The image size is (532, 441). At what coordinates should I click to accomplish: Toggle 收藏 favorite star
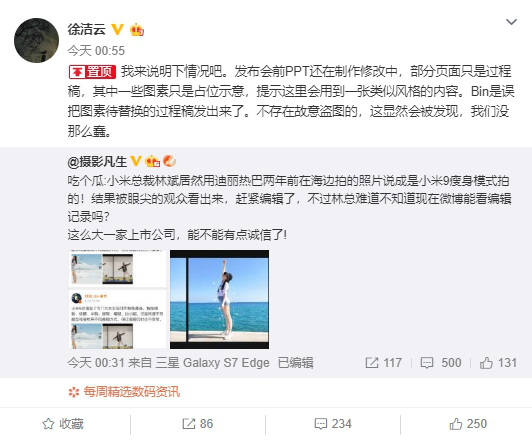[63, 424]
